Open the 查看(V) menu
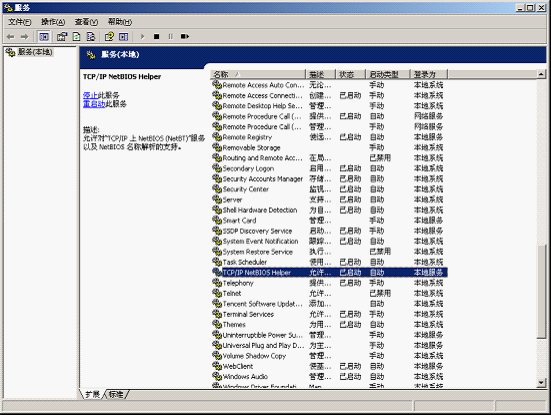 tap(86, 22)
